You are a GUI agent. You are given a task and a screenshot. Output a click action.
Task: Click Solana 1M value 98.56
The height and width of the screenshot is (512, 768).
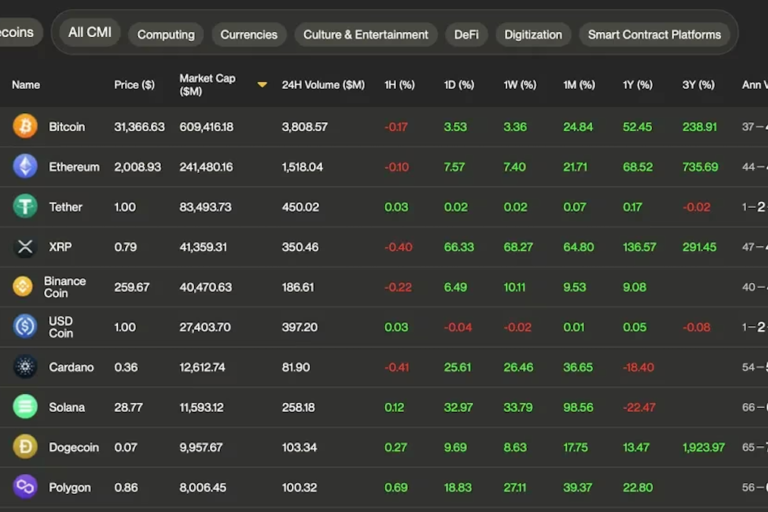(578, 407)
